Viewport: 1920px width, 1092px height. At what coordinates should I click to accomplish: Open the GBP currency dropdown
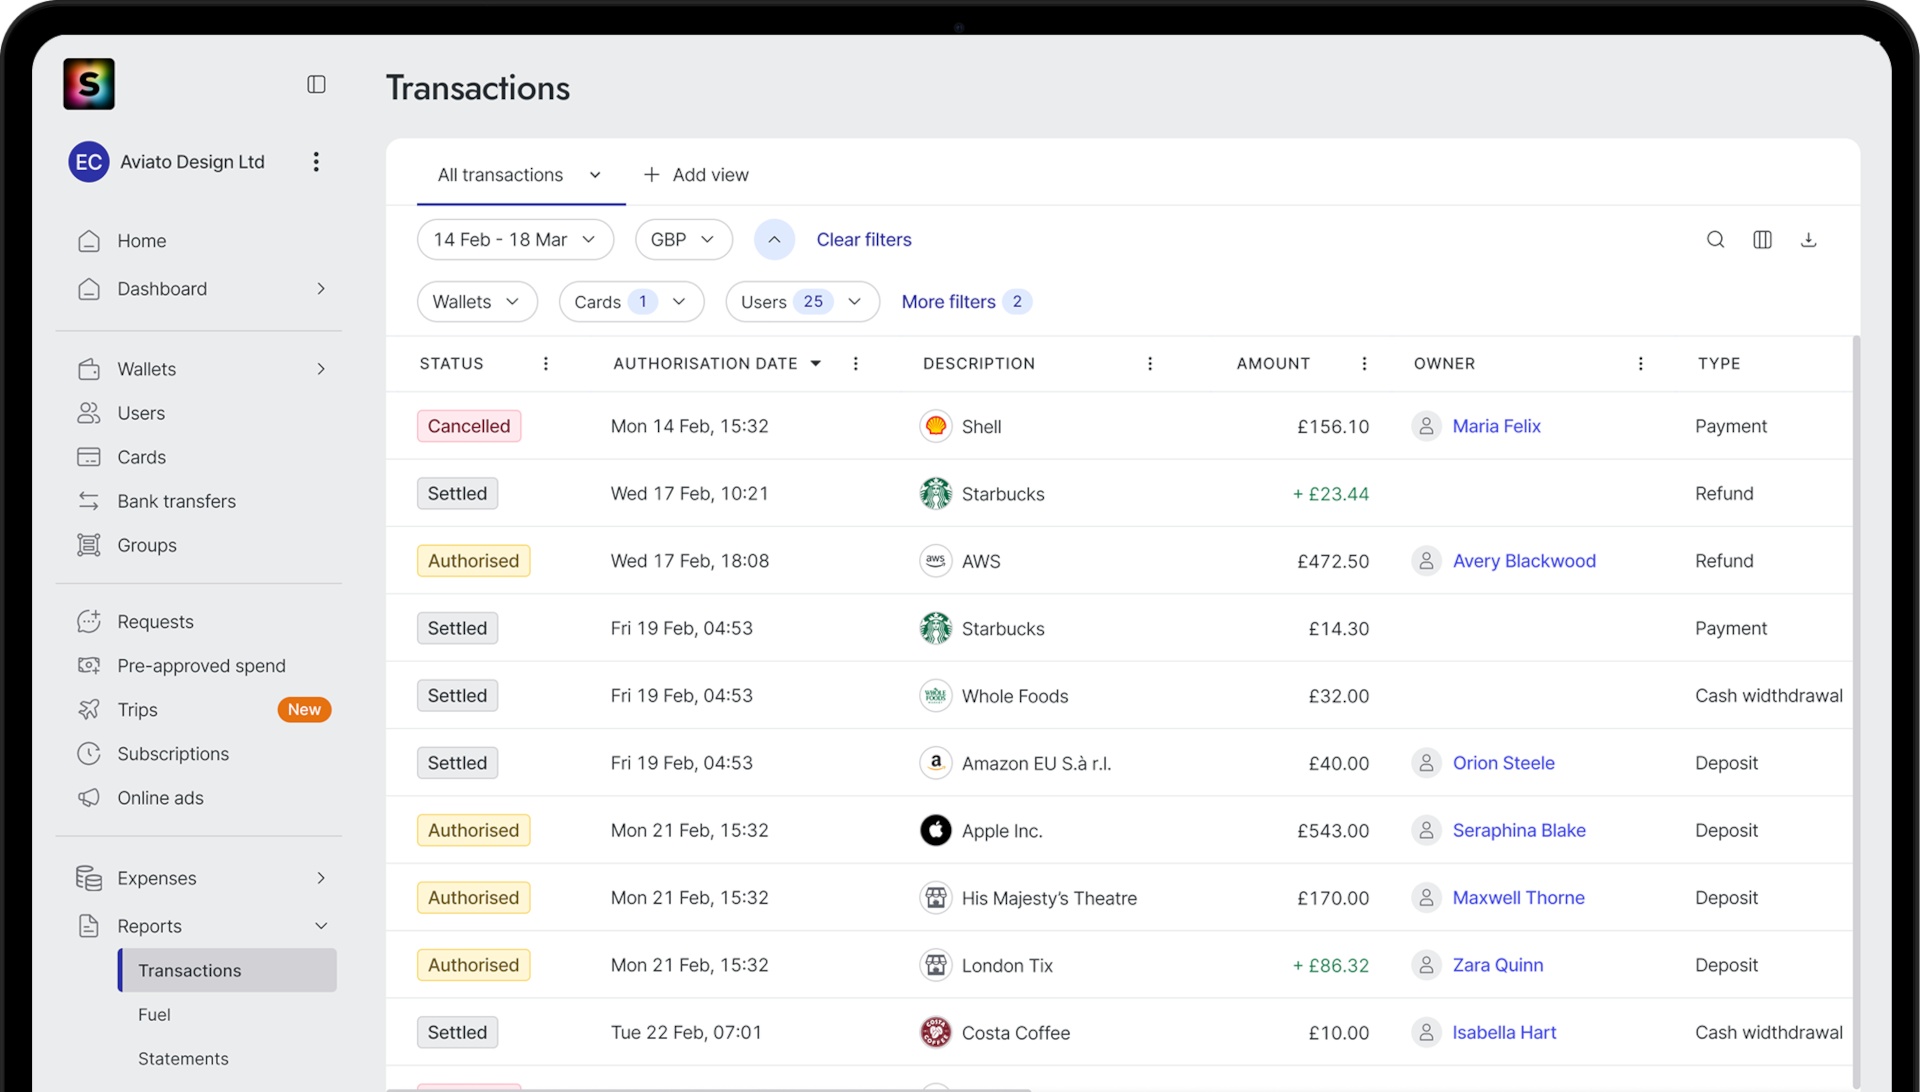coord(683,240)
